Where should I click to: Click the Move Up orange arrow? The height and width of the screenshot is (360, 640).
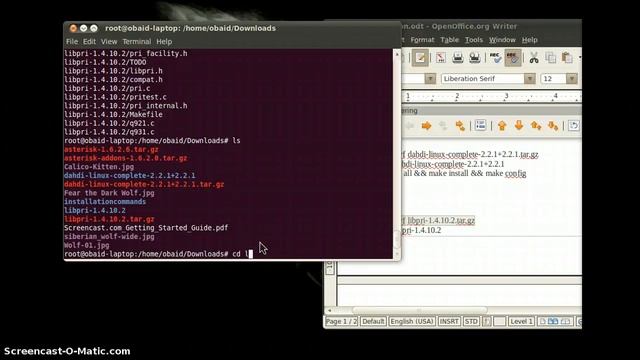point(502,126)
